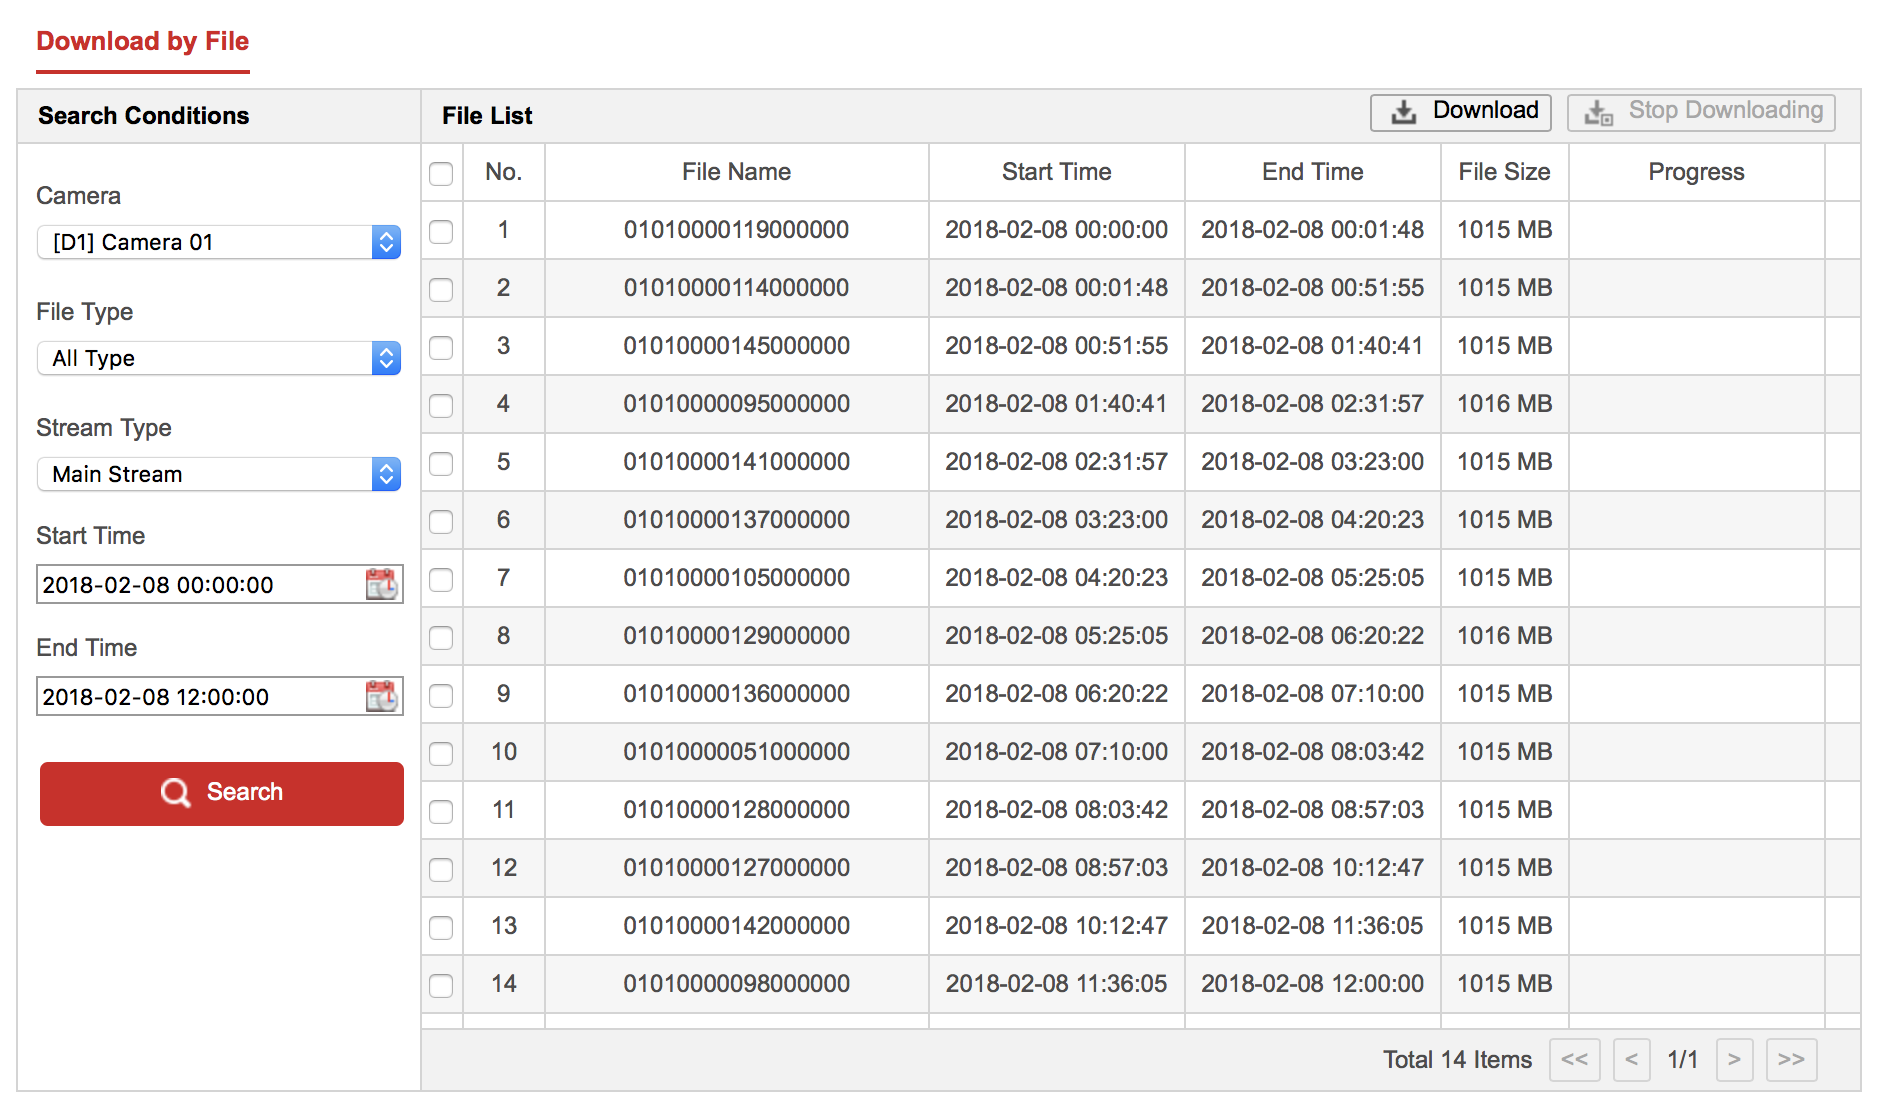
Task: Select the checkbox for row 14
Action: coord(441,984)
